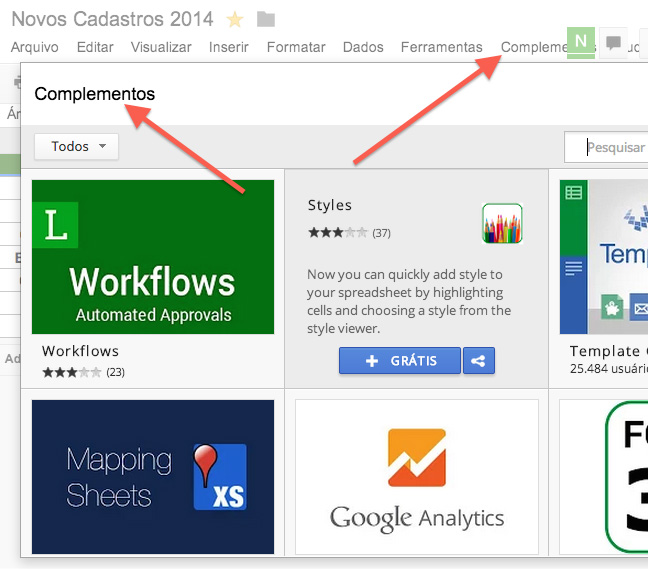
Task: Click the Styles colored pencils icon
Action: coord(502,223)
